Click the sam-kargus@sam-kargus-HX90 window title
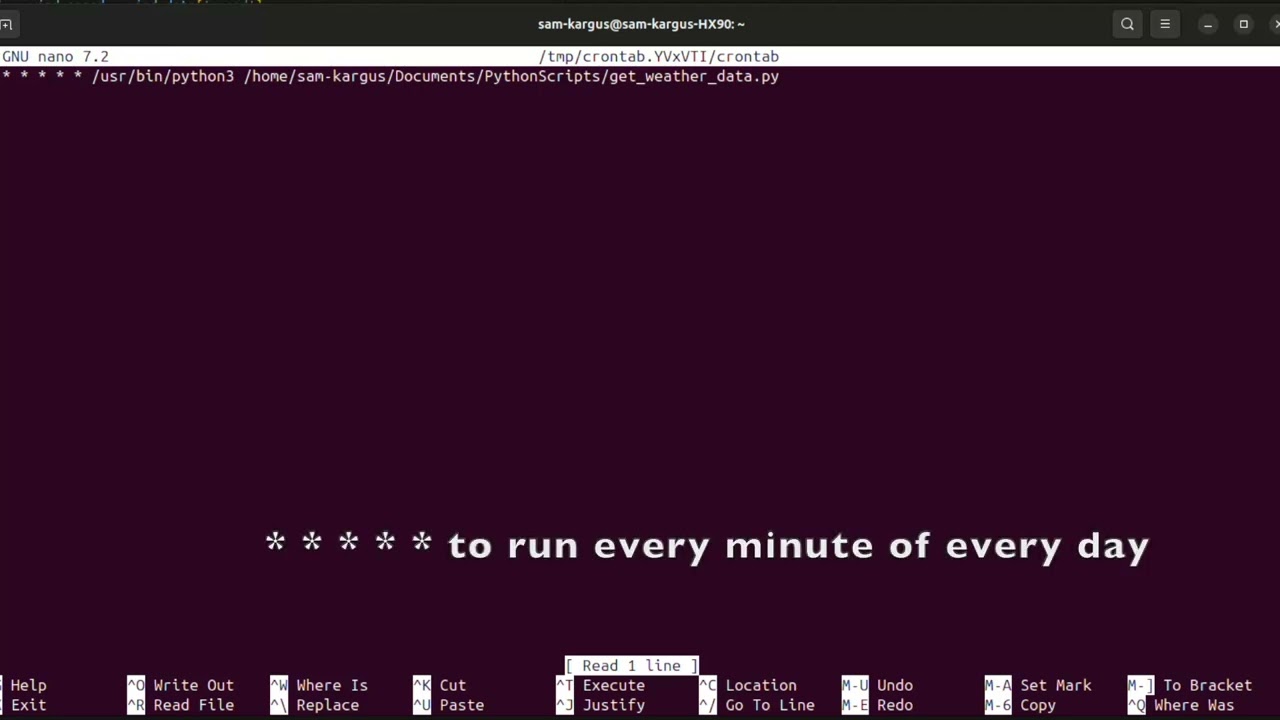This screenshot has height=720, width=1280. coord(641,24)
